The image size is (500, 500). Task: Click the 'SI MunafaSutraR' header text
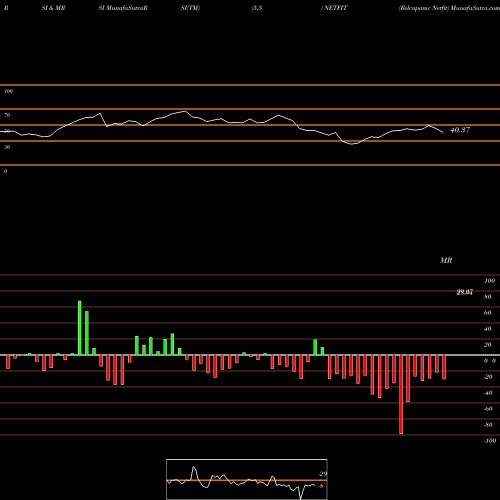[123, 8]
